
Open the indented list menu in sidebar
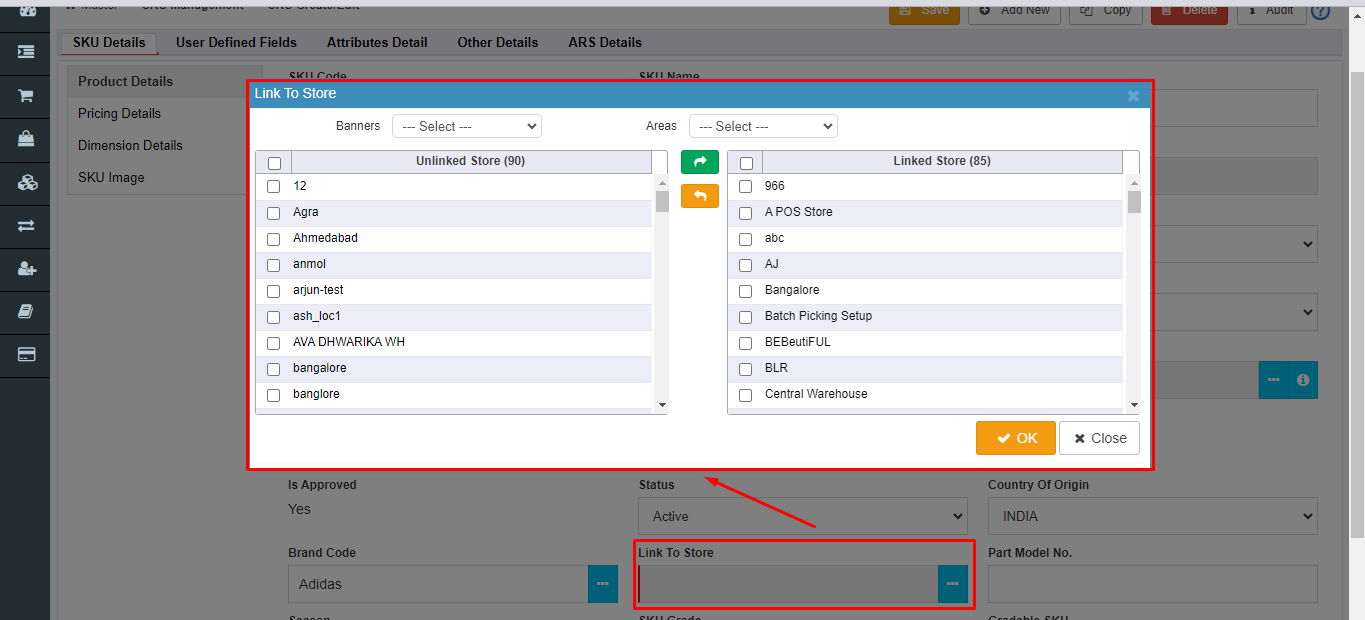[25, 51]
